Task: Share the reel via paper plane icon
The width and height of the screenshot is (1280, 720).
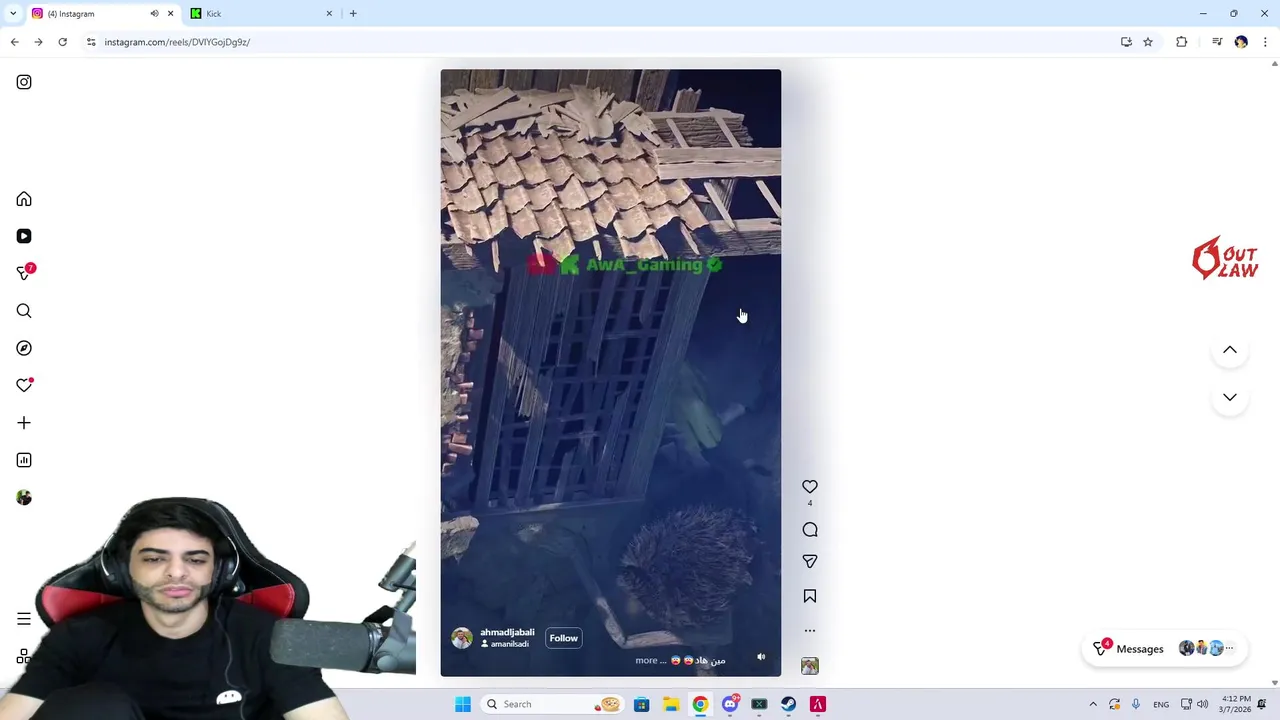Action: [x=810, y=562]
